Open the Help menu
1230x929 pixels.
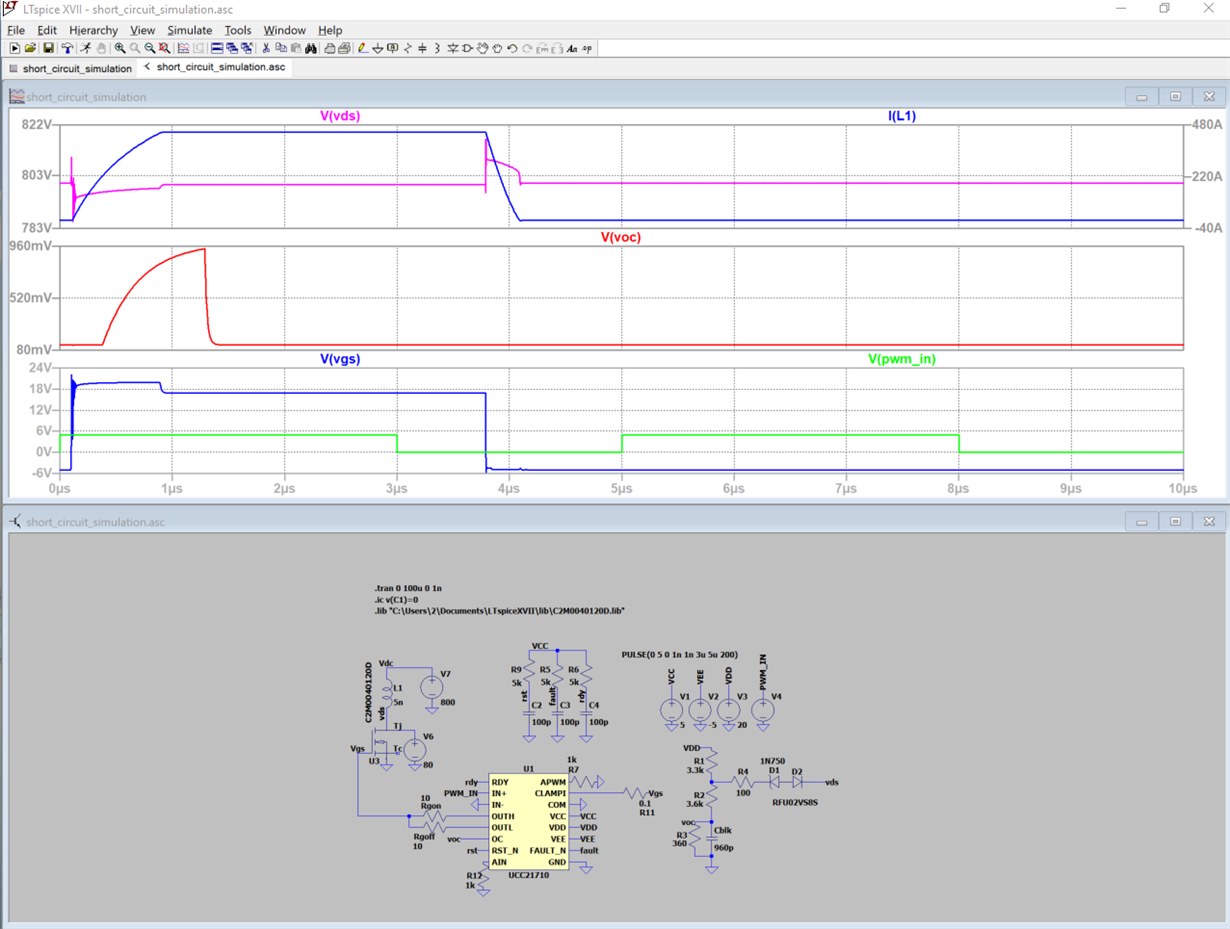330,30
